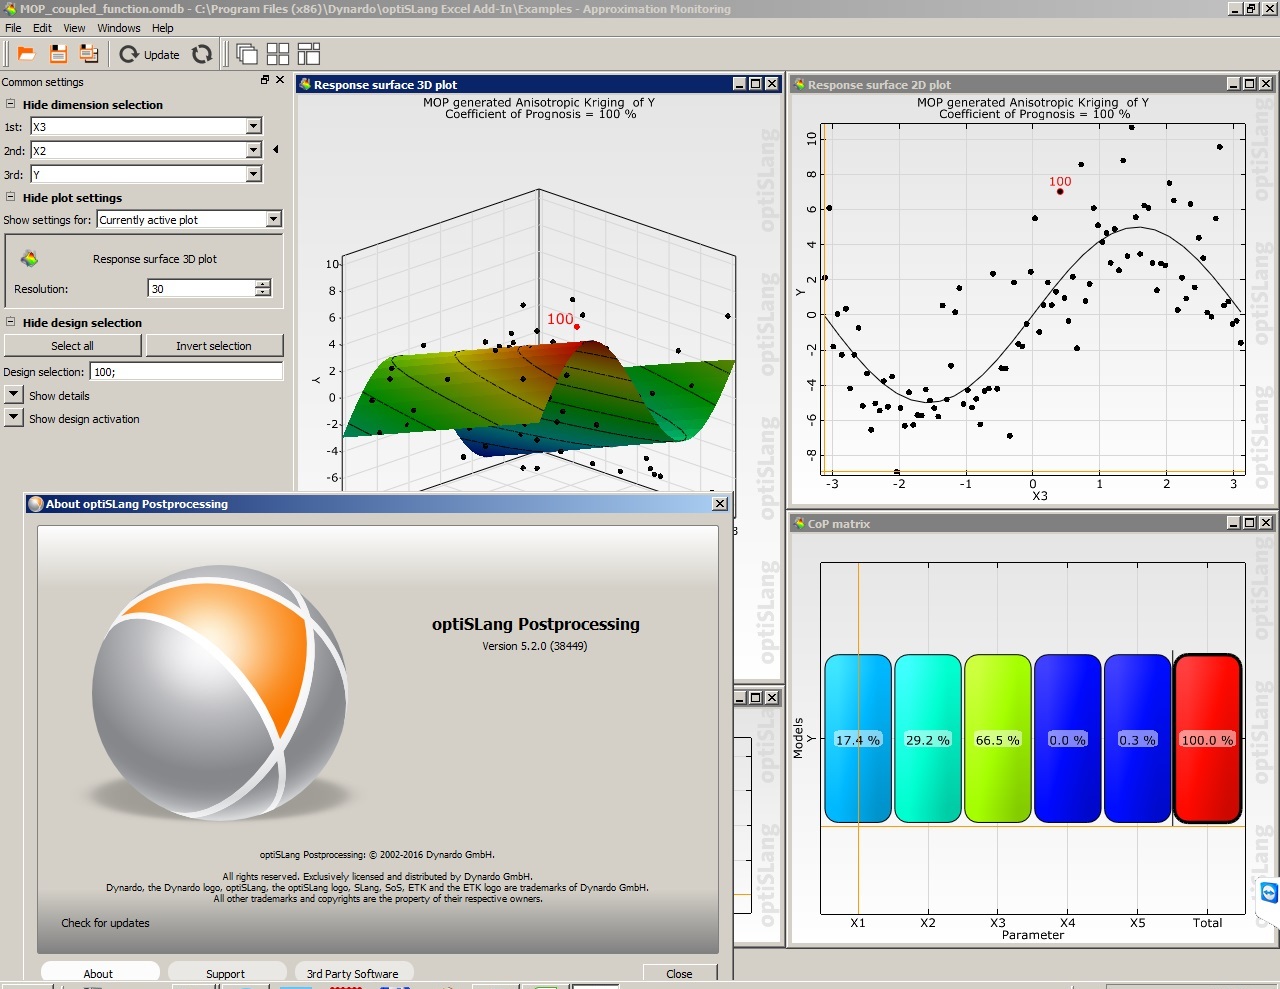Click the Total 100.0 % red CoP bar
This screenshot has height=989, width=1280.
(x=1208, y=739)
